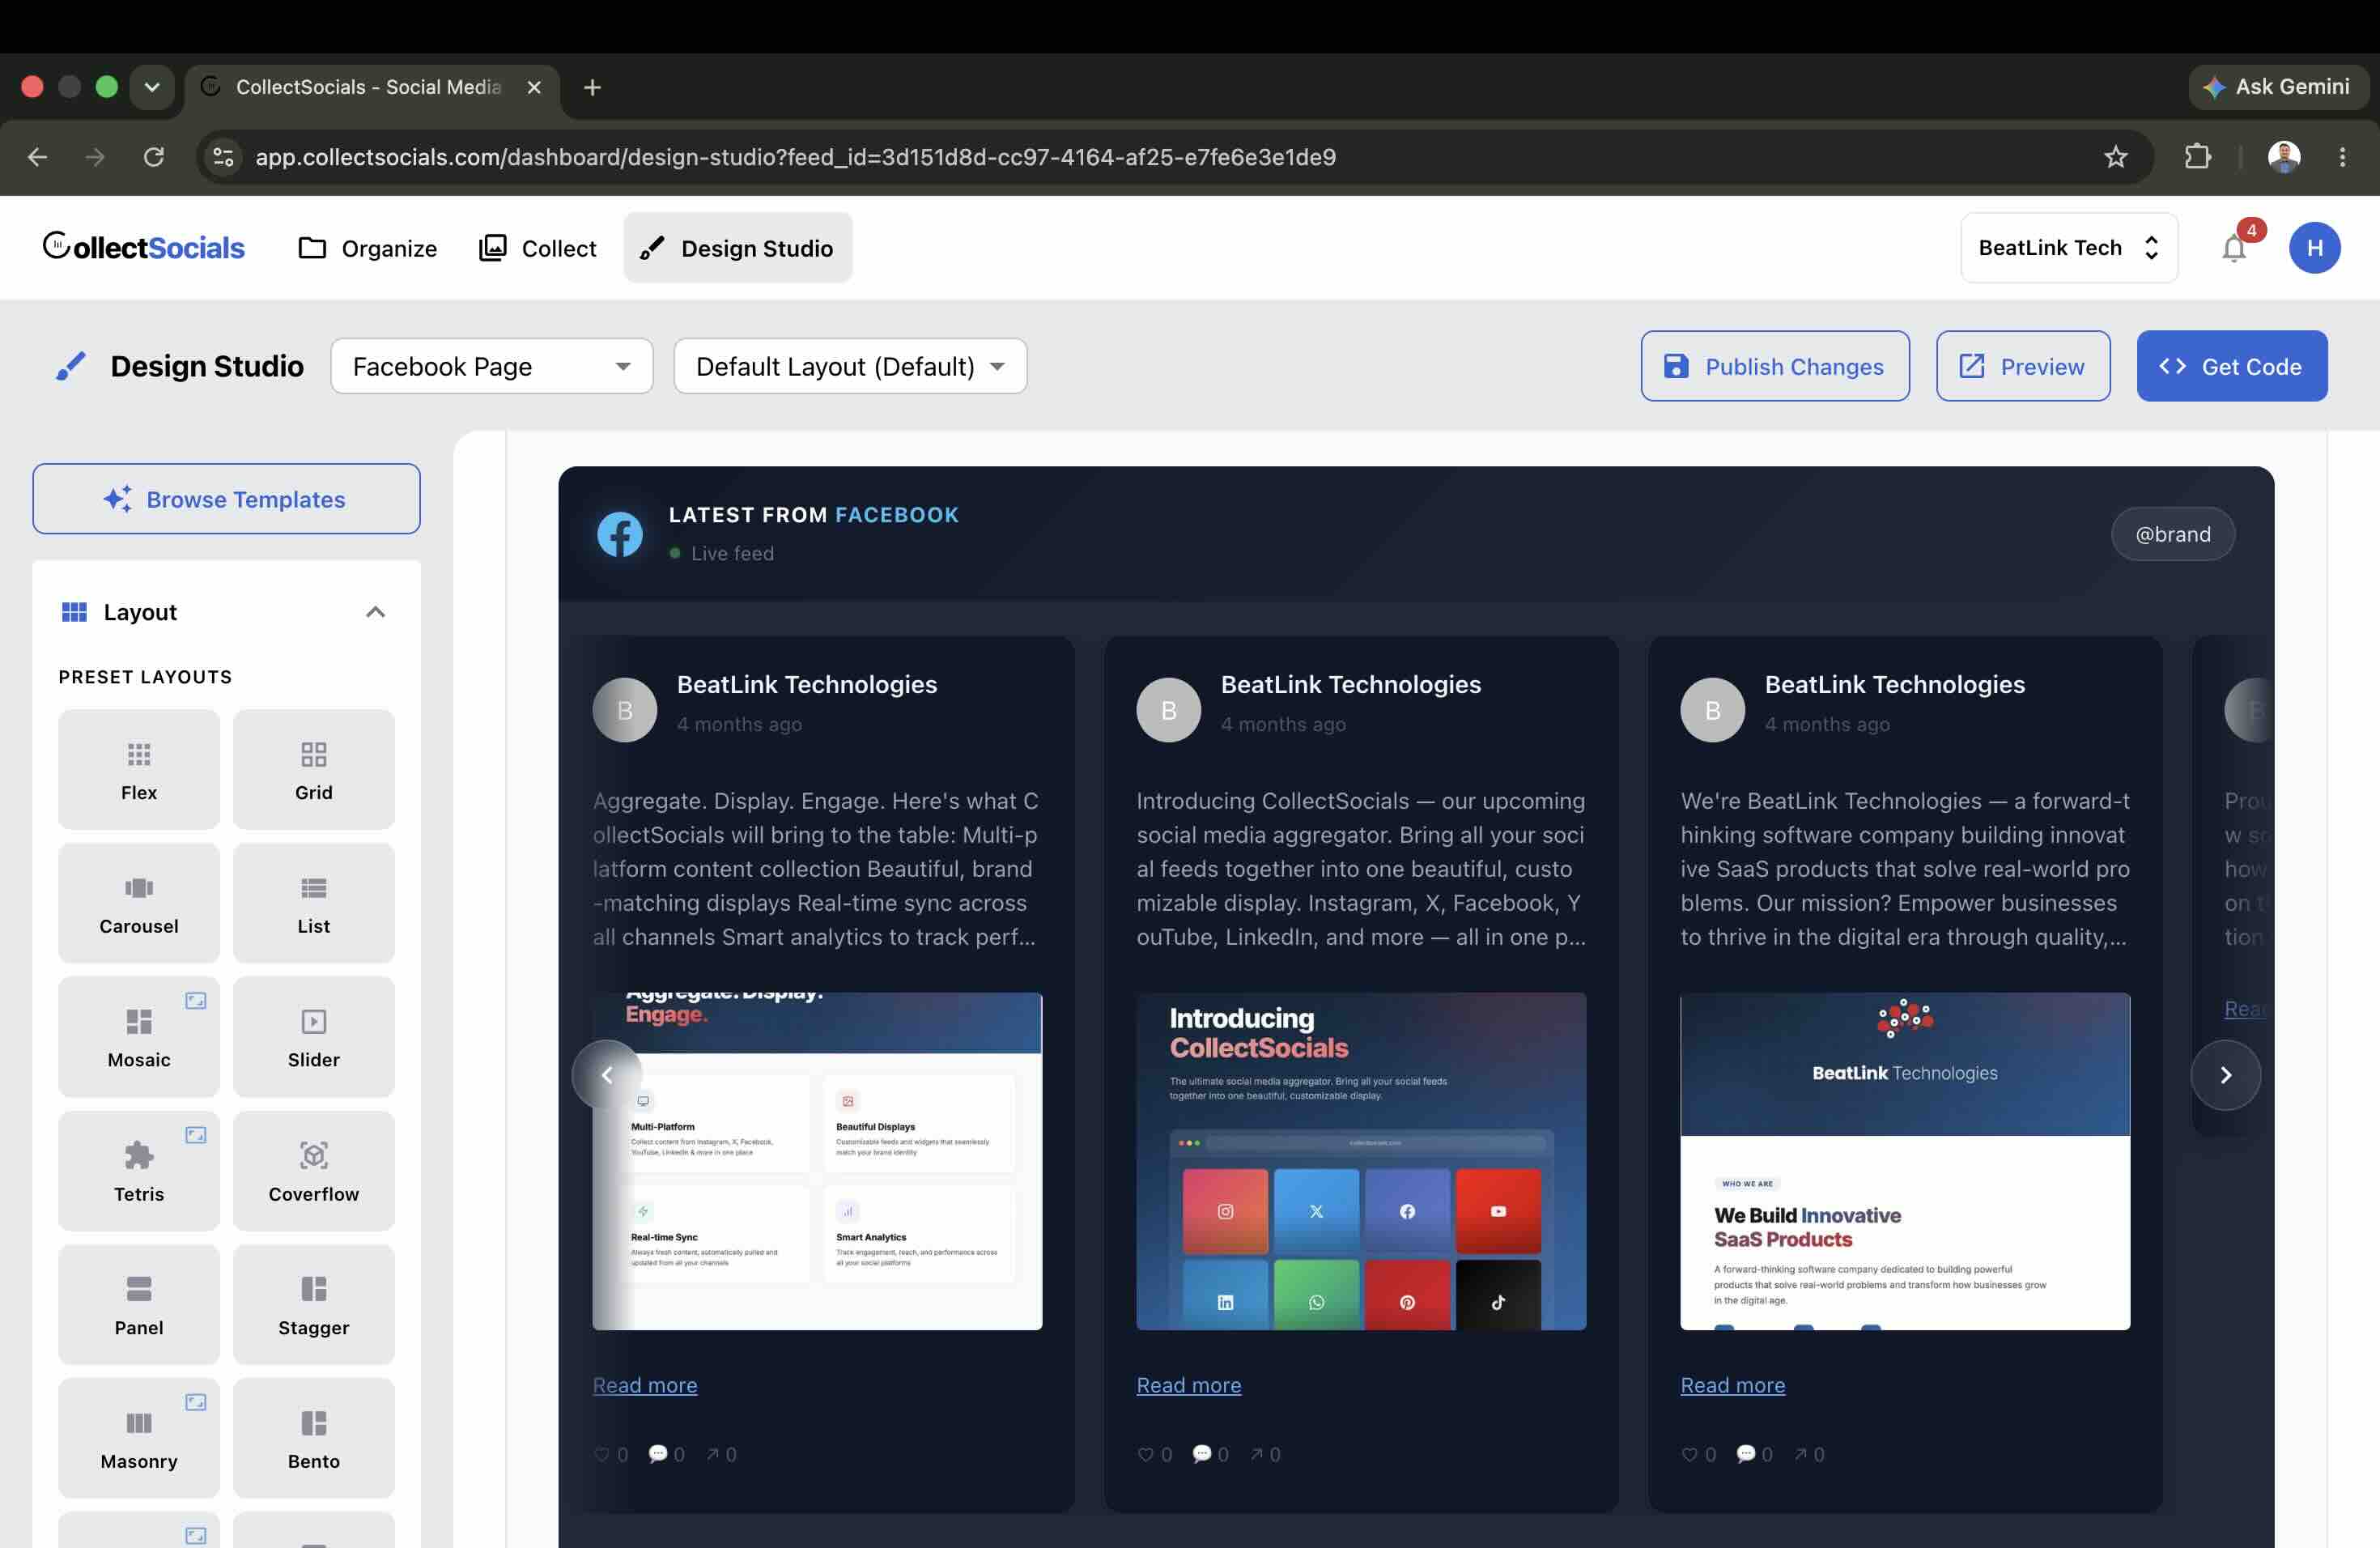Click the comment icon on second post
The height and width of the screenshot is (1548, 2380).
[x=1202, y=1454]
